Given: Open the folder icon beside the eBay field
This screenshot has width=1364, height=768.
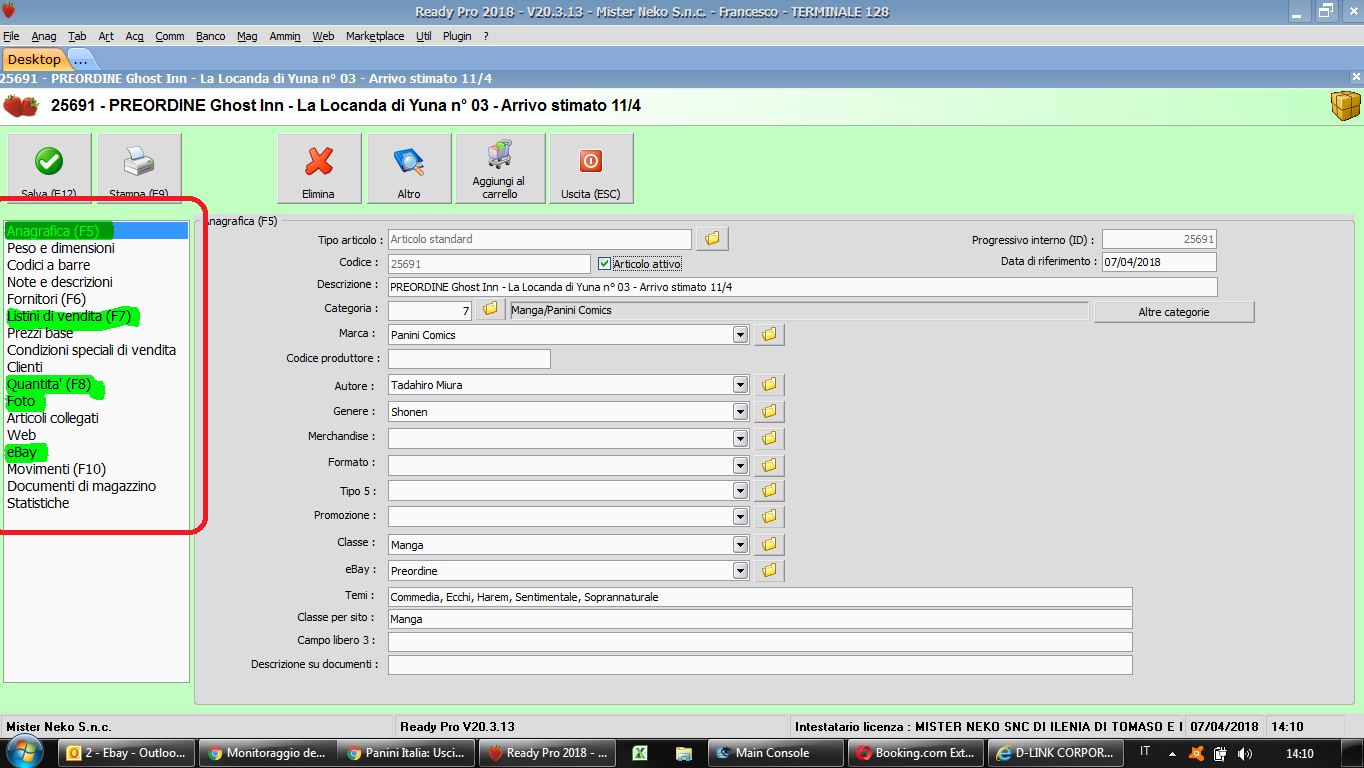Looking at the screenshot, I should [769, 571].
